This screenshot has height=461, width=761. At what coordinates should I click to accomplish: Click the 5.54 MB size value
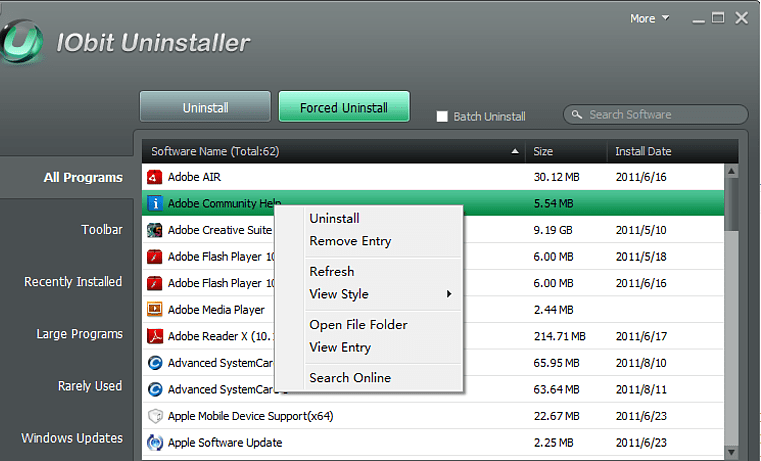[x=553, y=203]
